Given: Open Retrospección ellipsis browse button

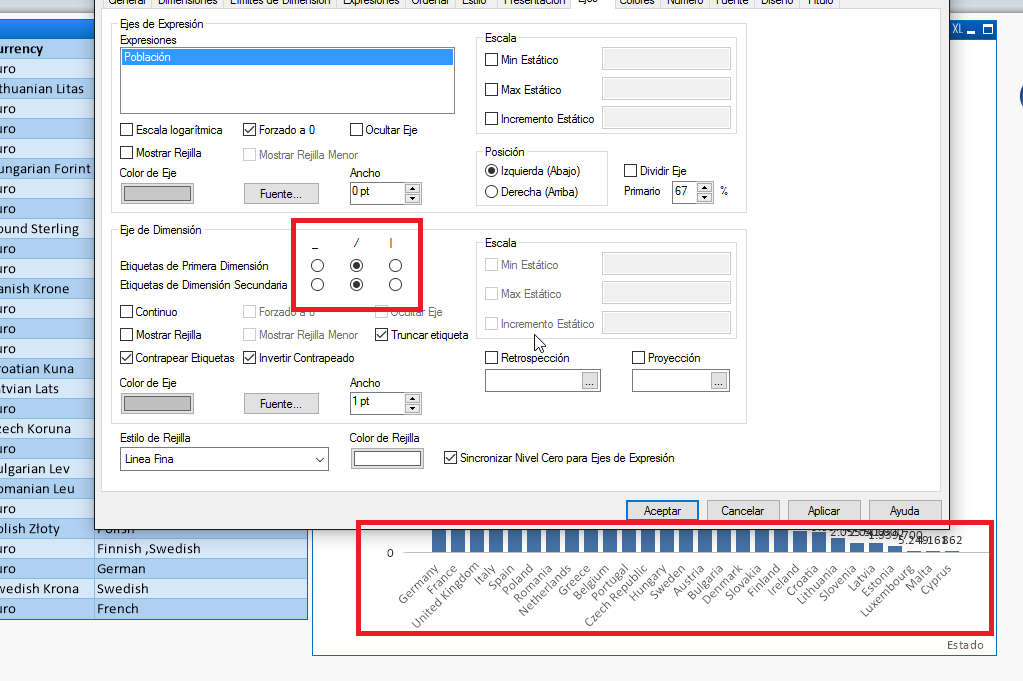Looking at the screenshot, I should click(x=590, y=382).
